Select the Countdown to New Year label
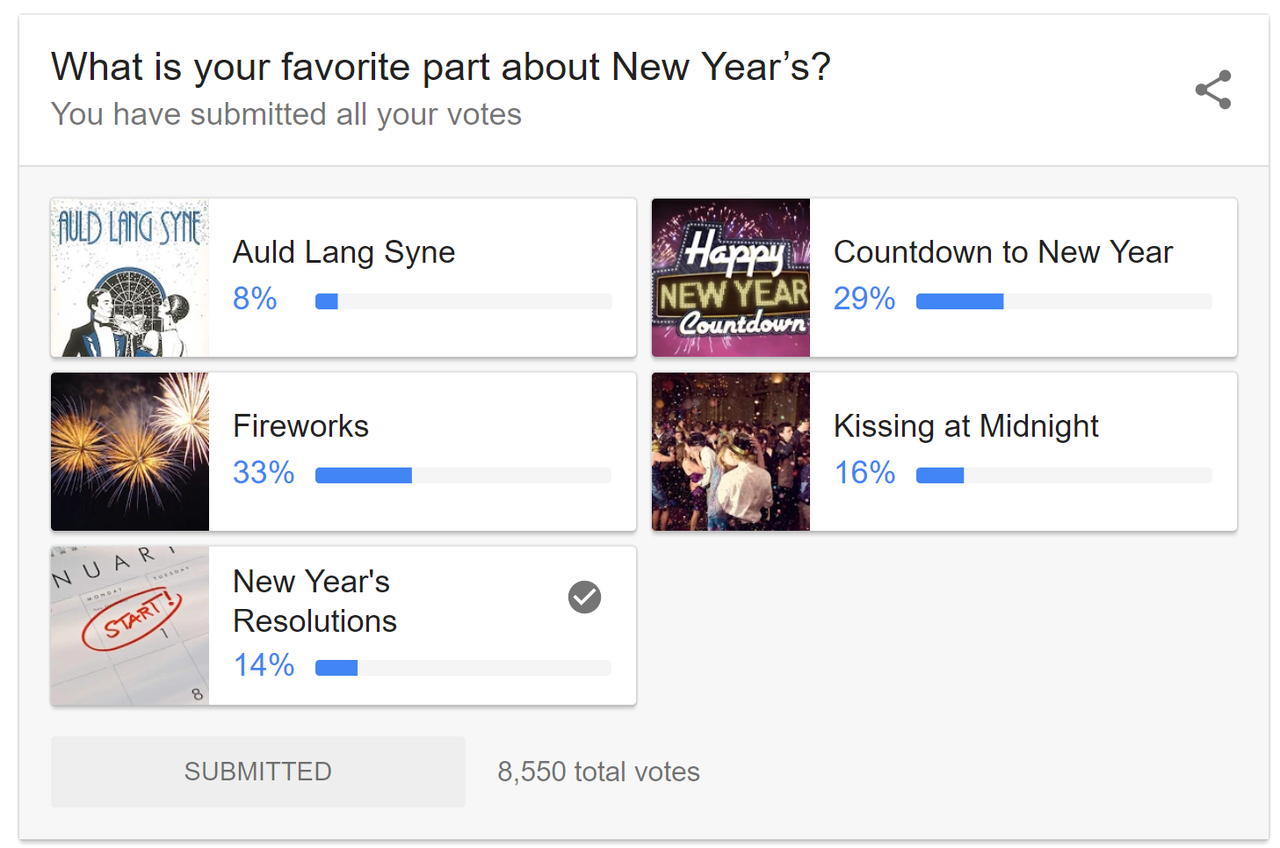This screenshot has width=1280, height=848. [x=1003, y=252]
